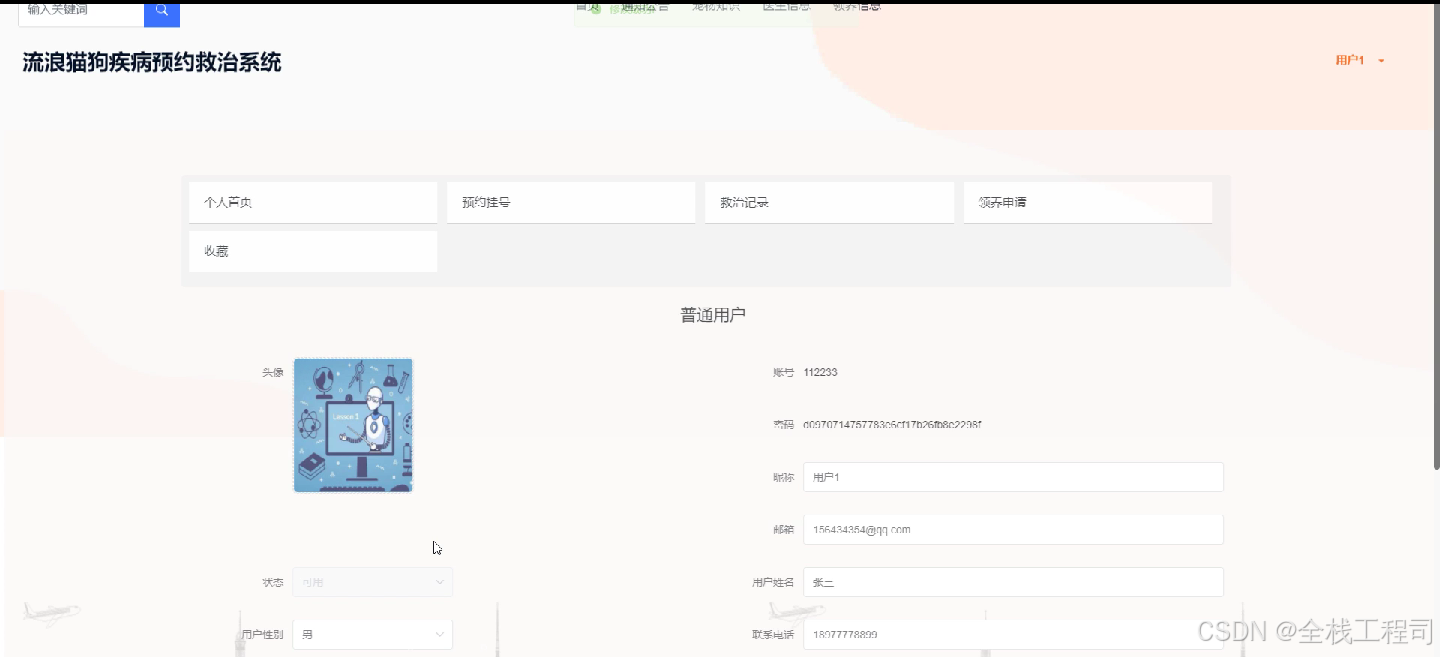
Task: Click the page vertical scrollbar thumb
Action: 1436,238
